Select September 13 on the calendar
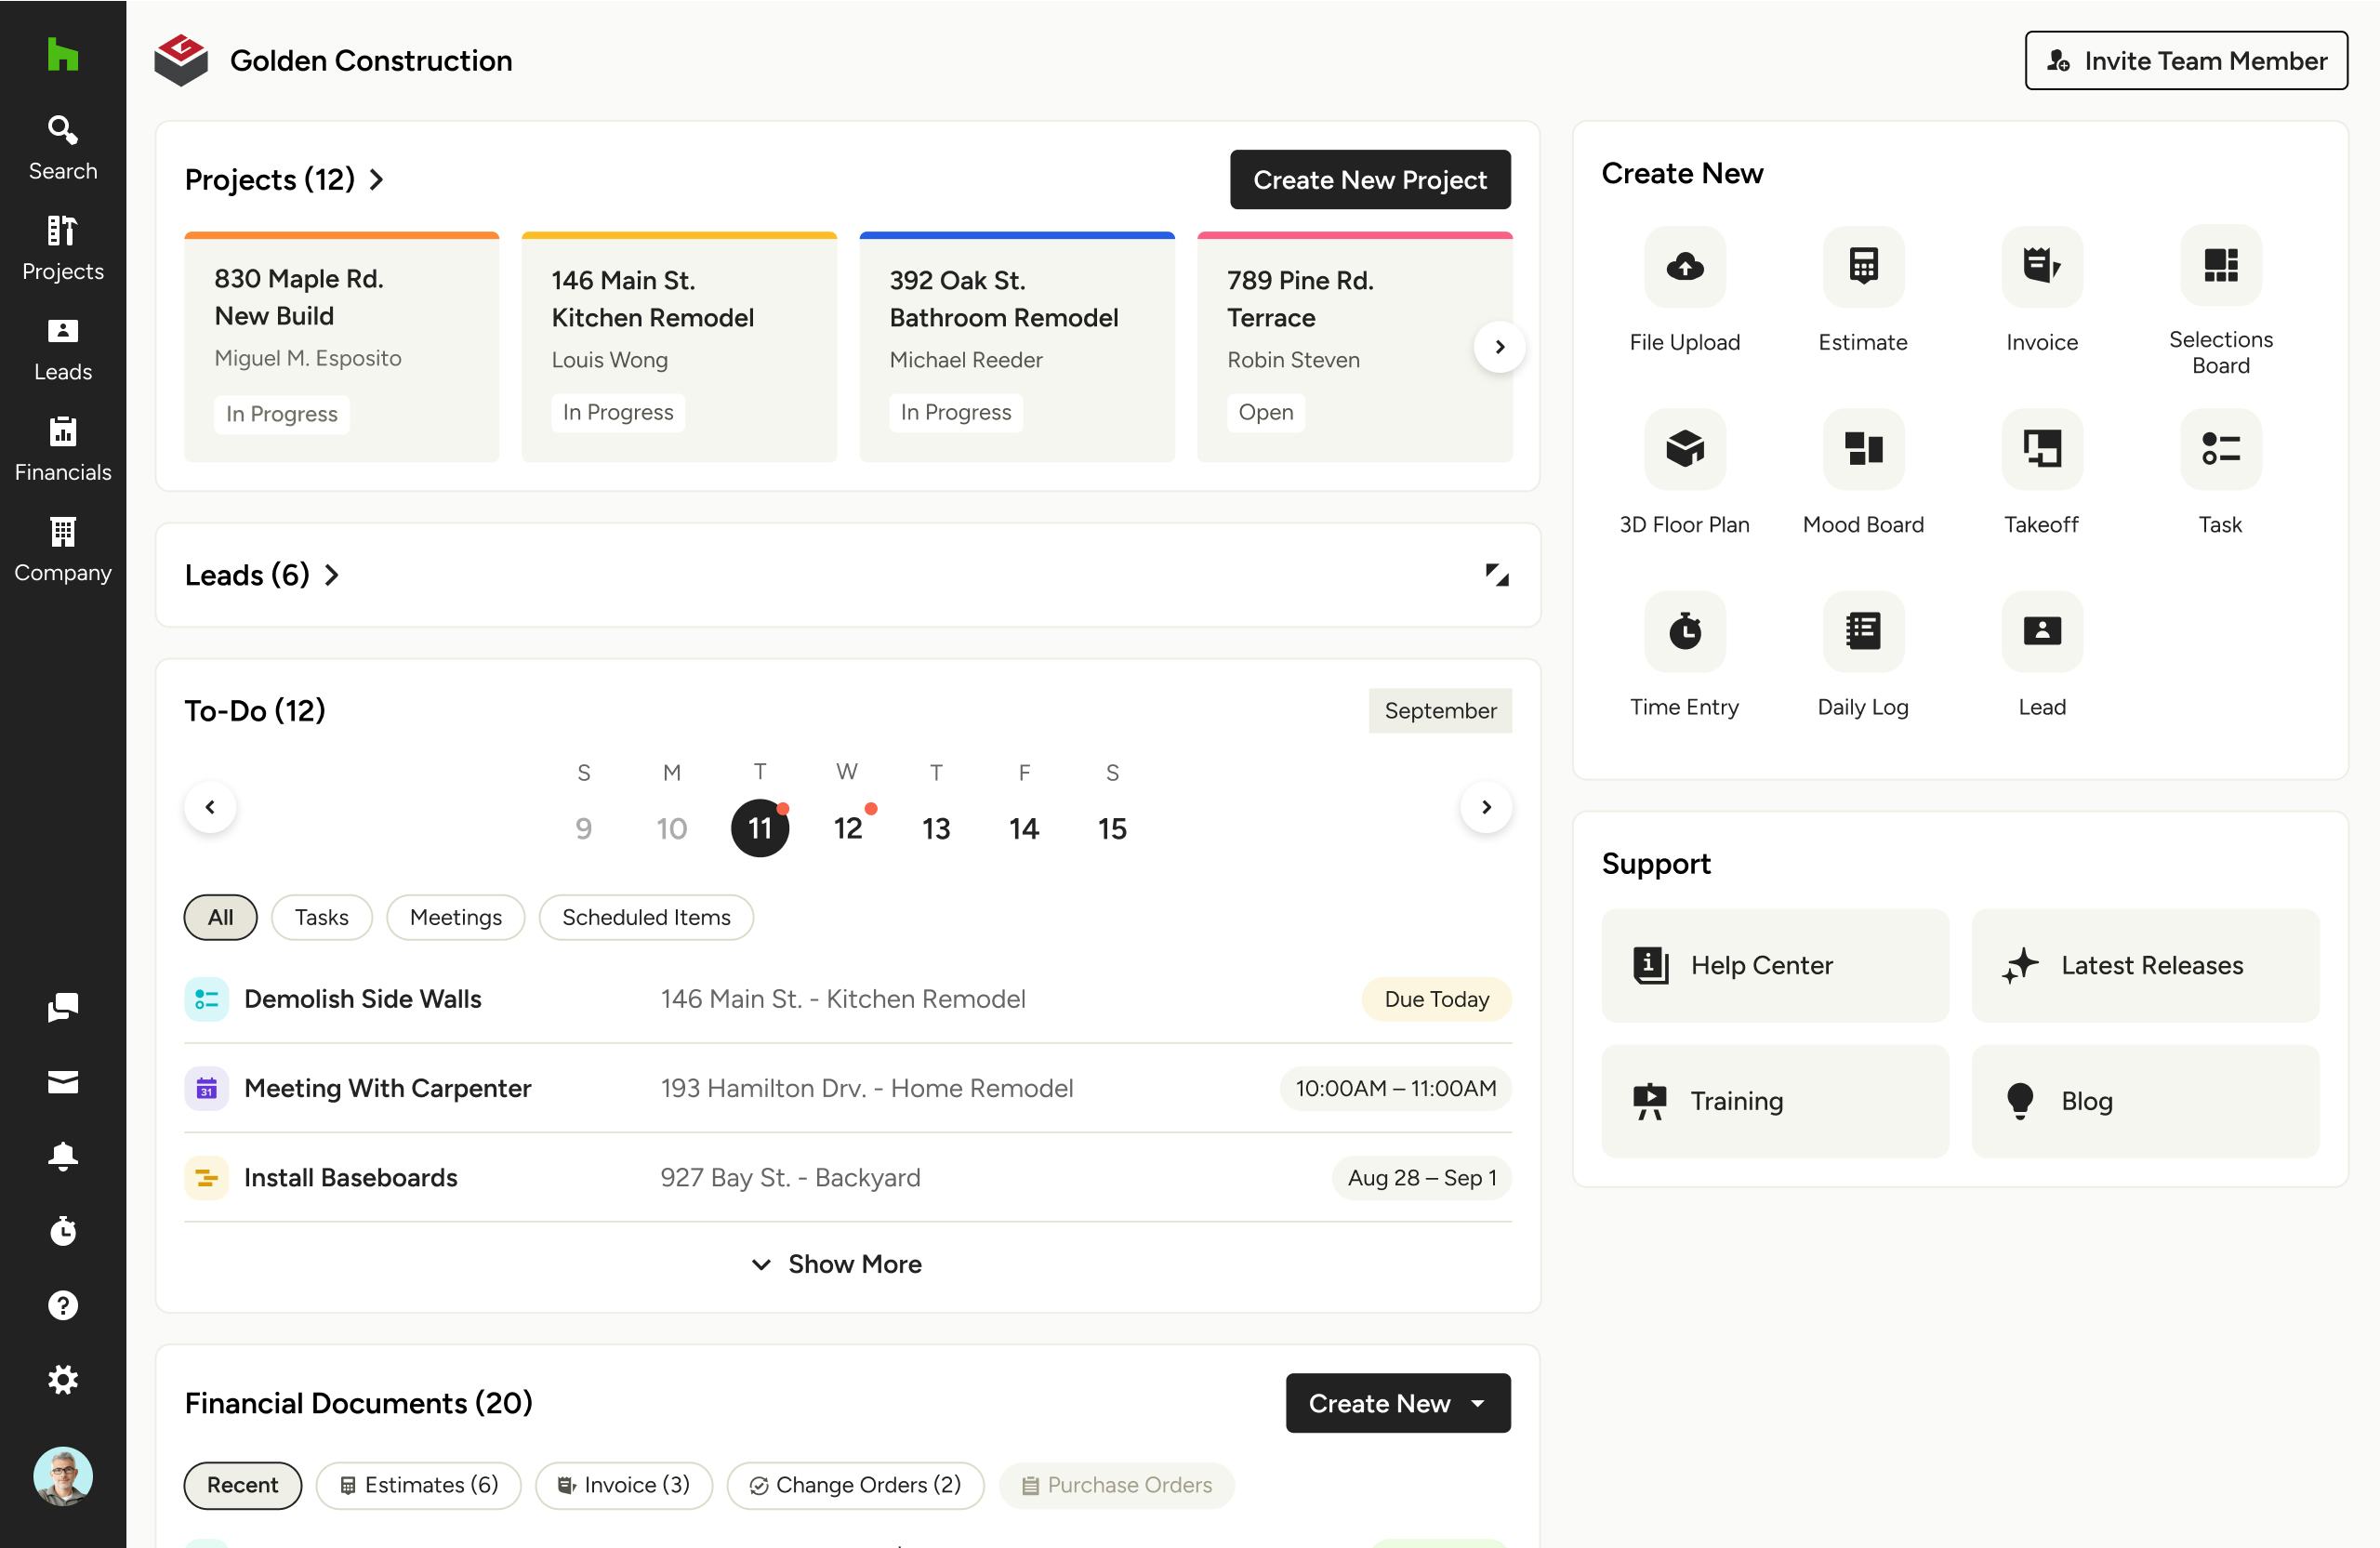This screenshot has width=2380, height=1548. click(x=935, y=827)
